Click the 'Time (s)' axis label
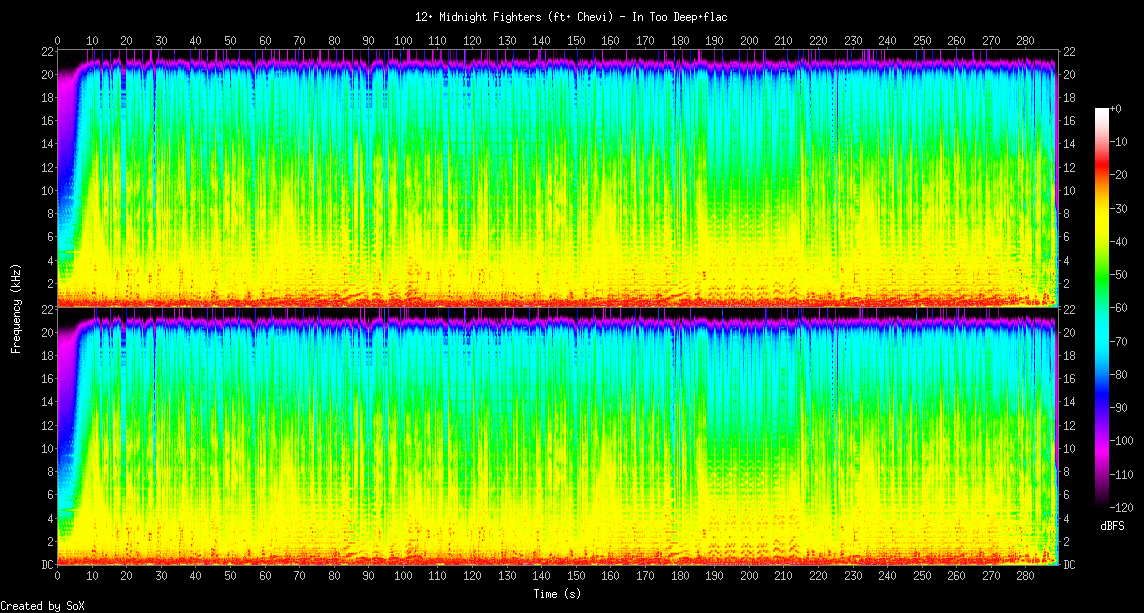The height and width of the screenshot is (613, 1144). pyautogui.click(x=557, y=594)
